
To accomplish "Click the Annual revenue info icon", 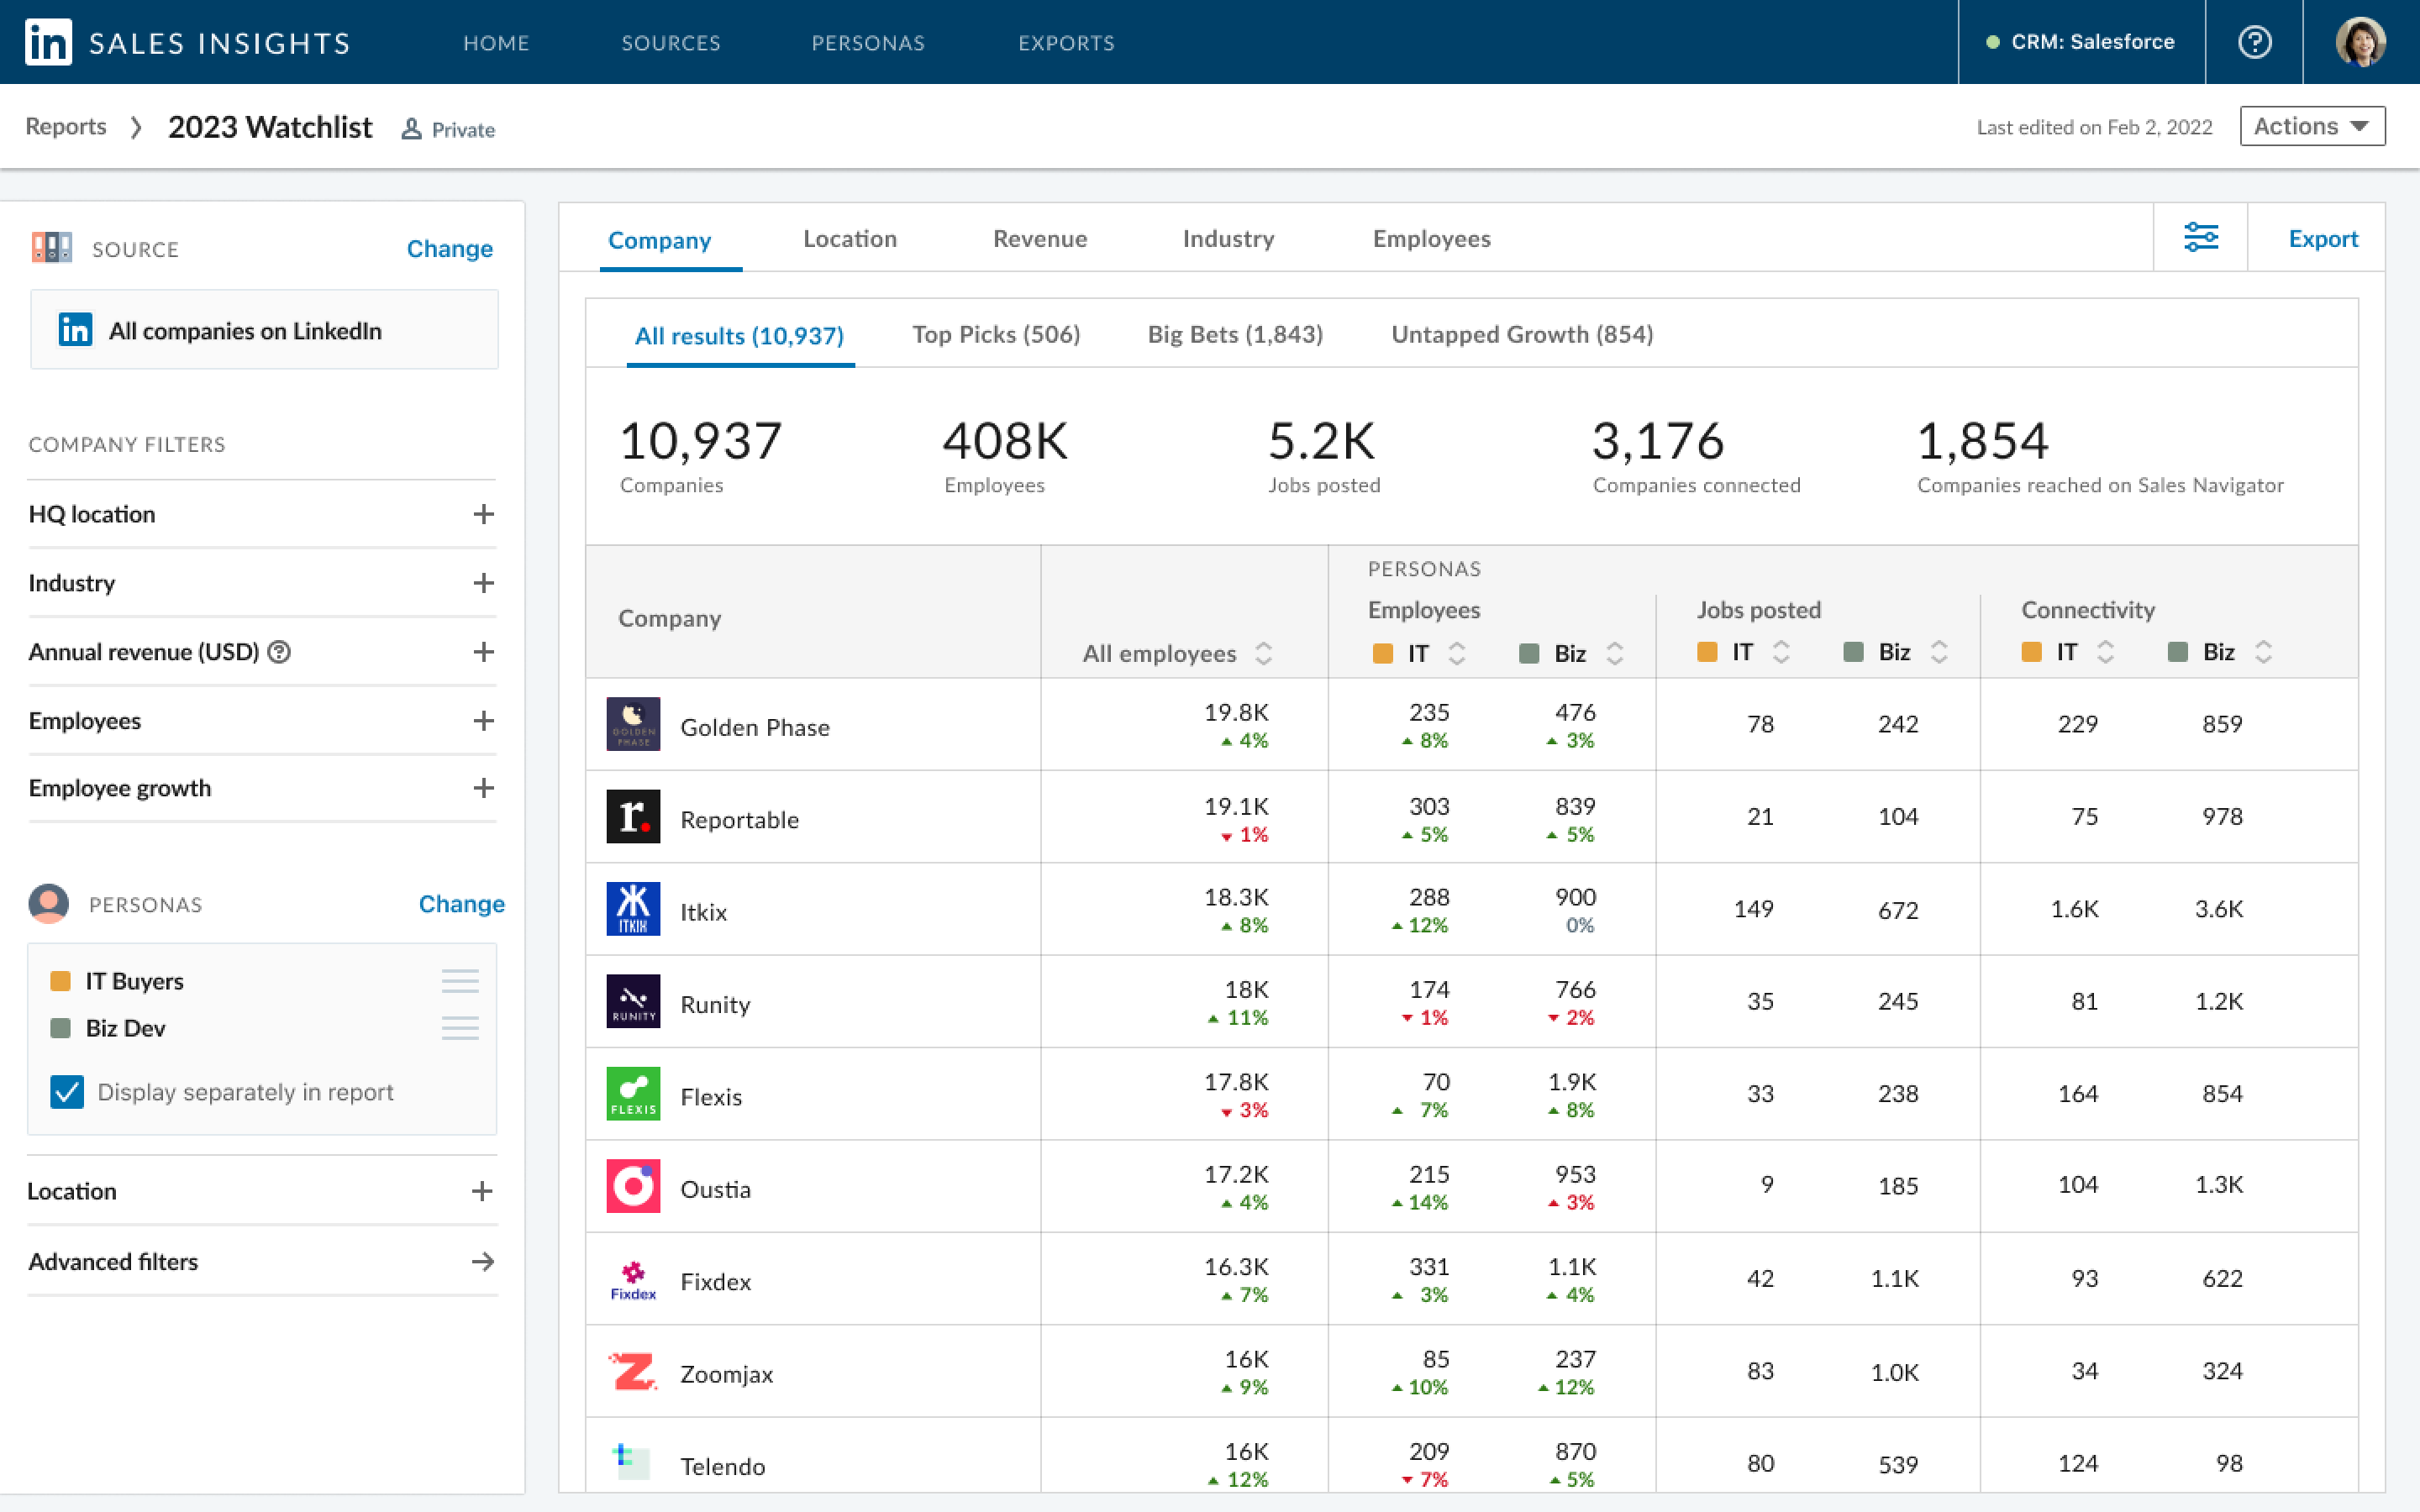I will [280, 652].
